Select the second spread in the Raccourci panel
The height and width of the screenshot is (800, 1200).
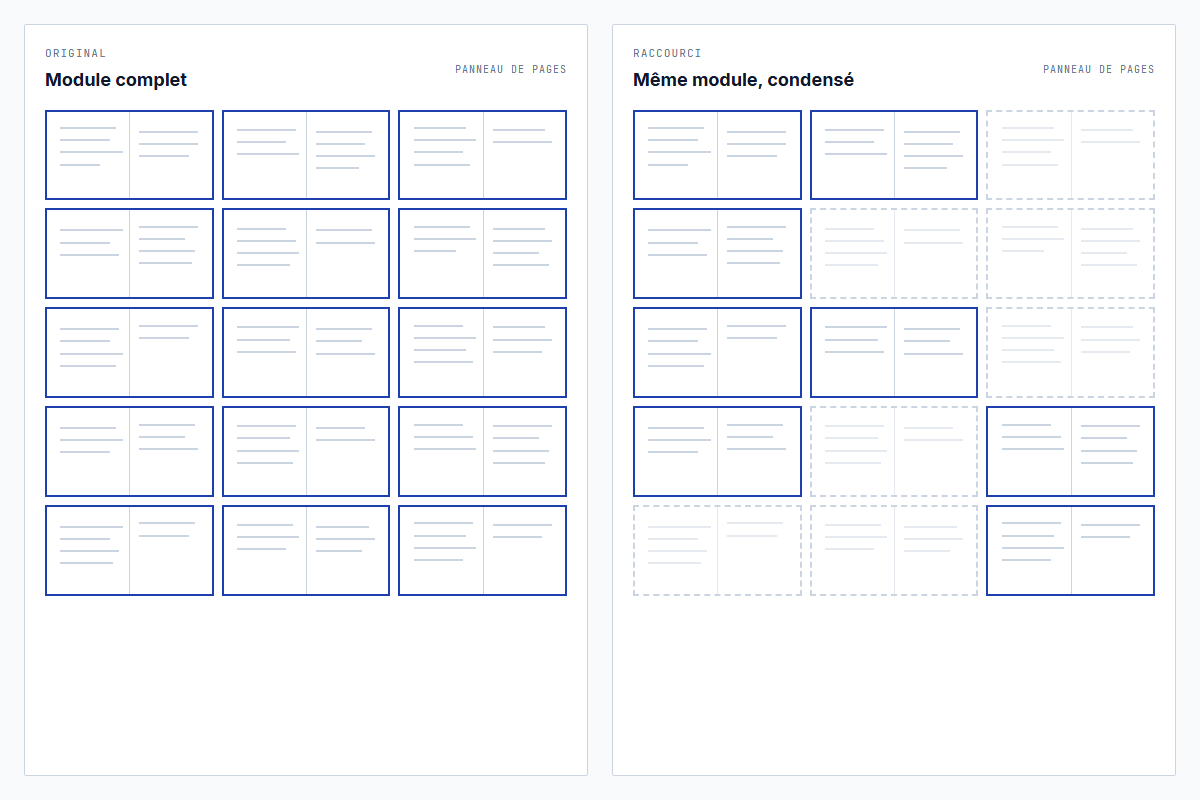tap(893, 154)
